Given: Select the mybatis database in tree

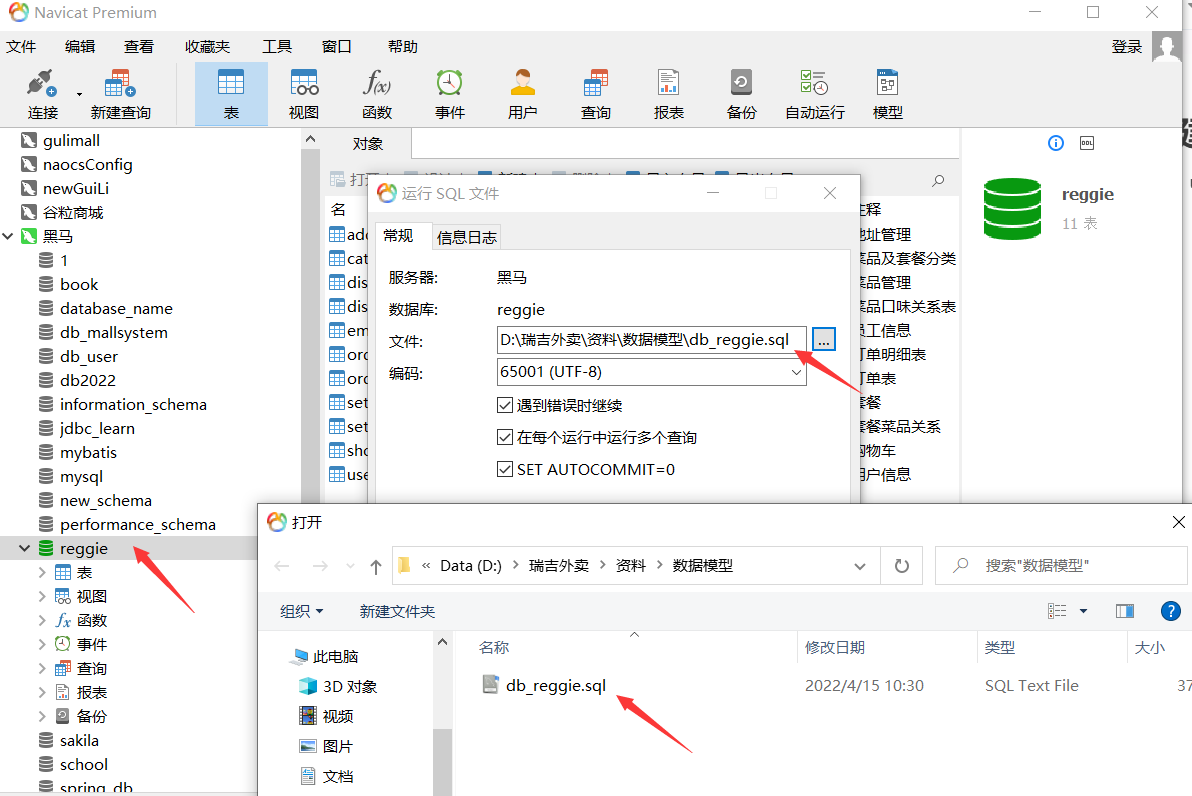Looking at the screenshot, I should (88, 452).
